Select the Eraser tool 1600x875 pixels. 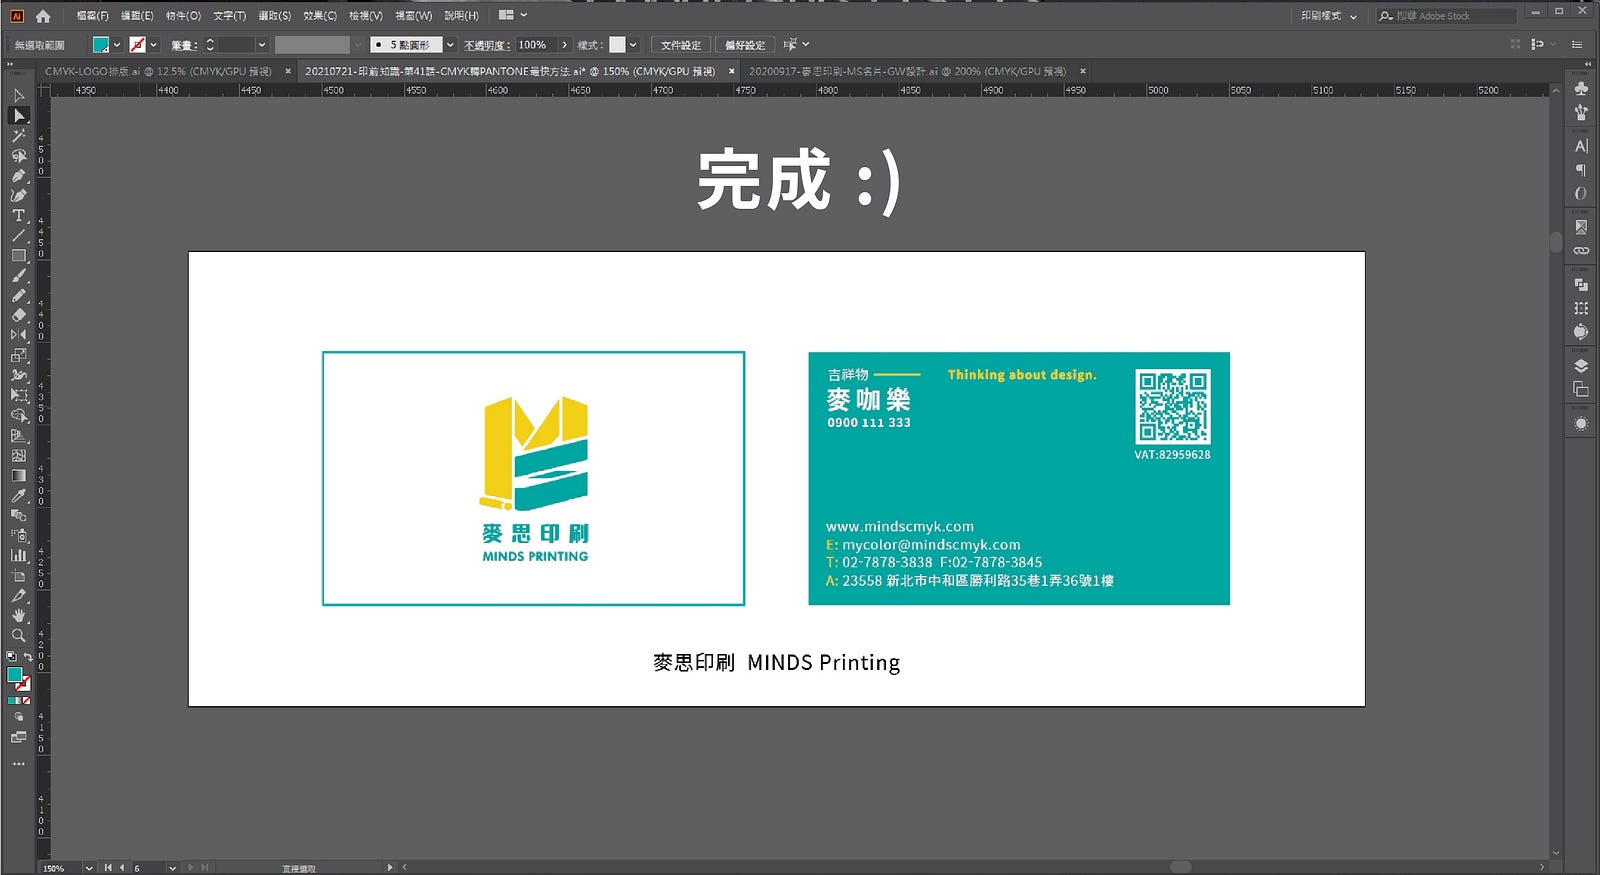pyautogui.click(x=18, y=315)
